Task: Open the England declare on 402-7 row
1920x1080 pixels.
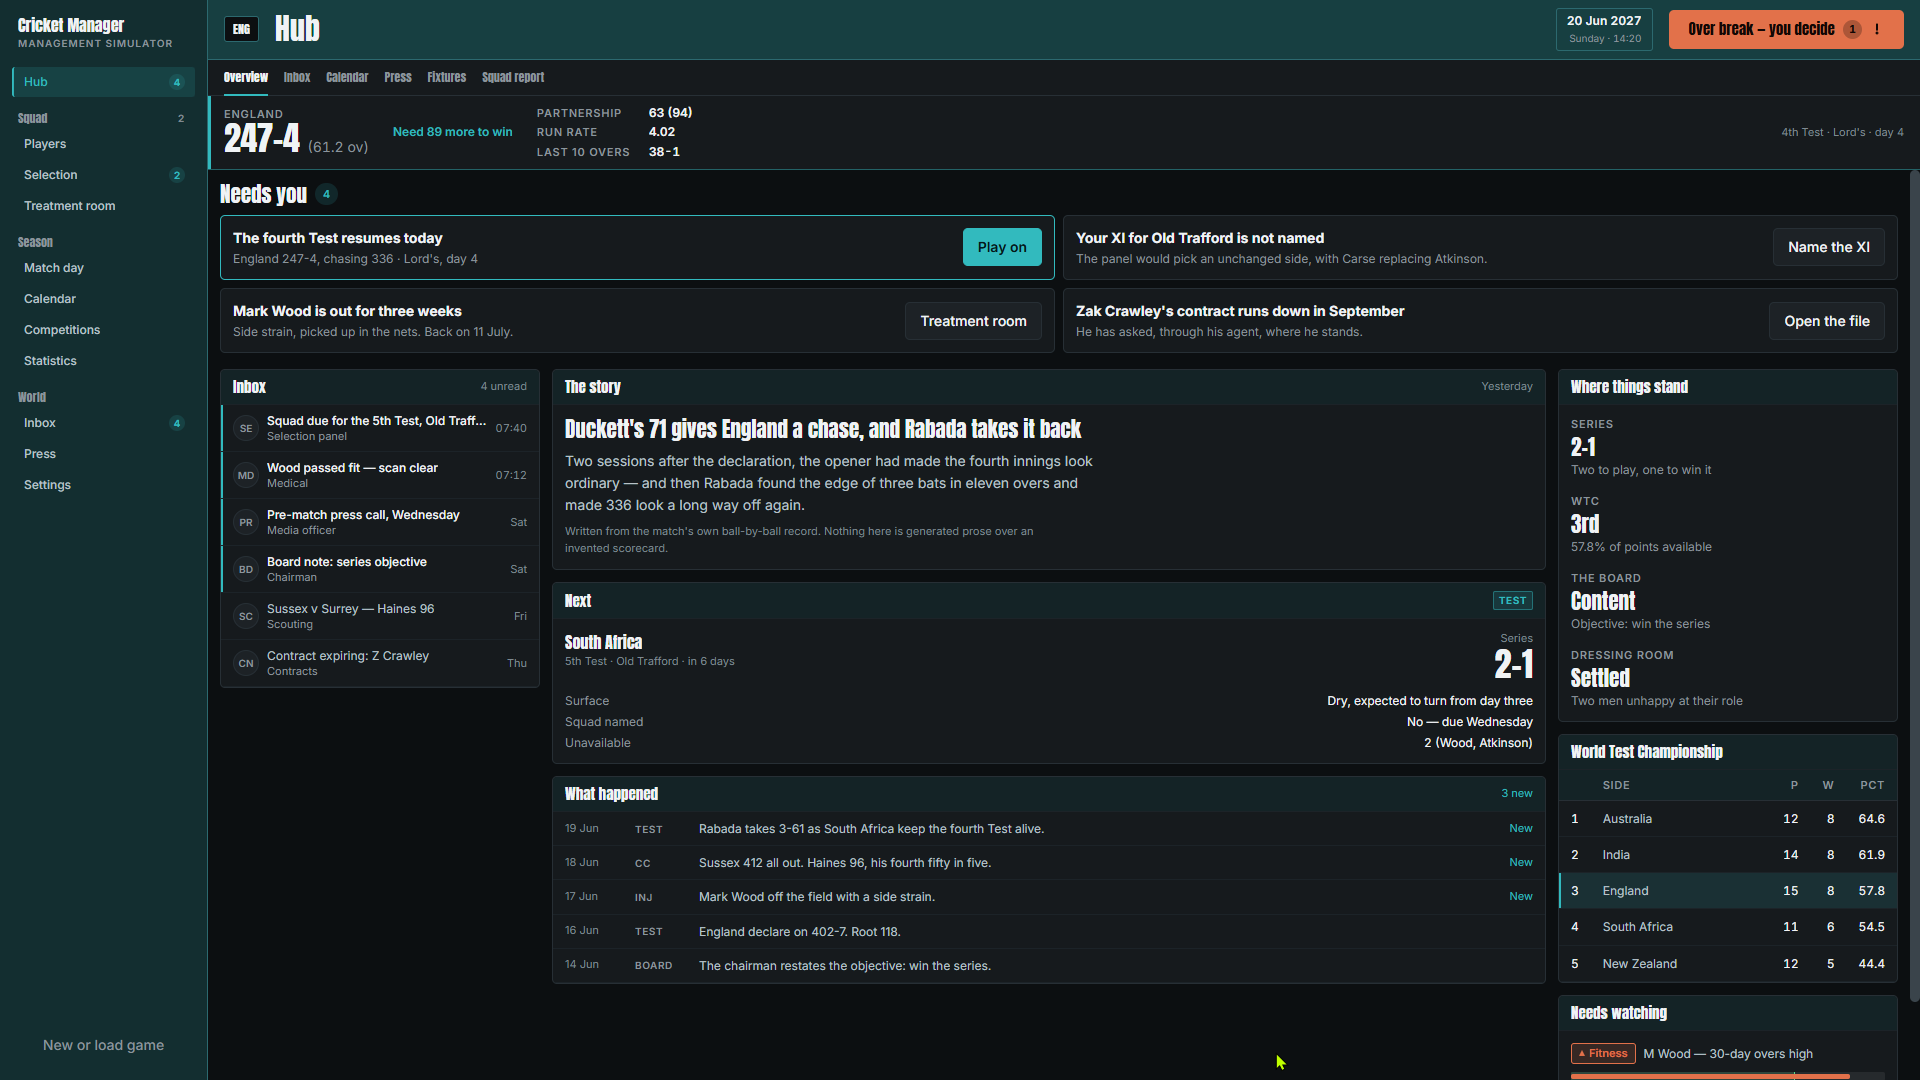Action: (x=1048, y=931)
